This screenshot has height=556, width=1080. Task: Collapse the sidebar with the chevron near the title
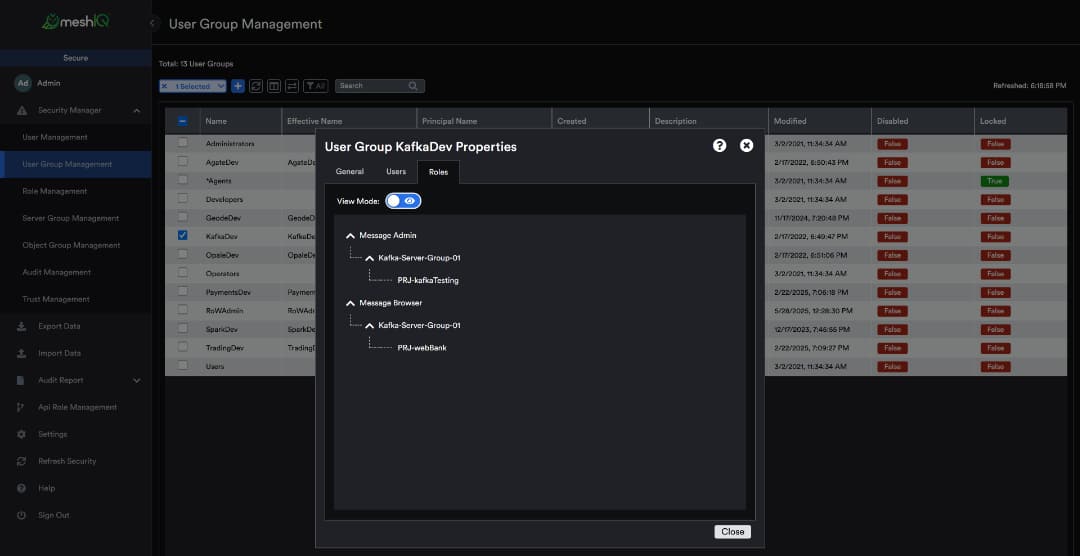[154, 23]
